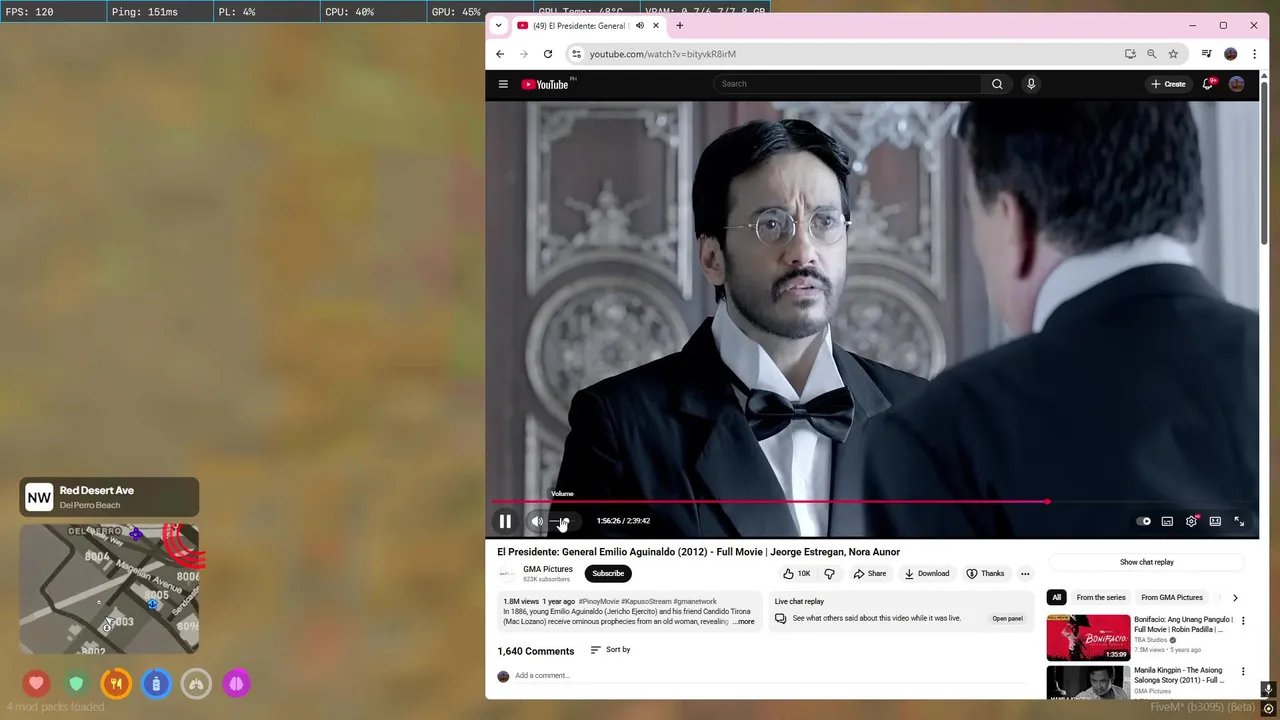Start voice search with the microphone icon
Viewport: 1280px width, 720px height.
tap(1031, 84)
